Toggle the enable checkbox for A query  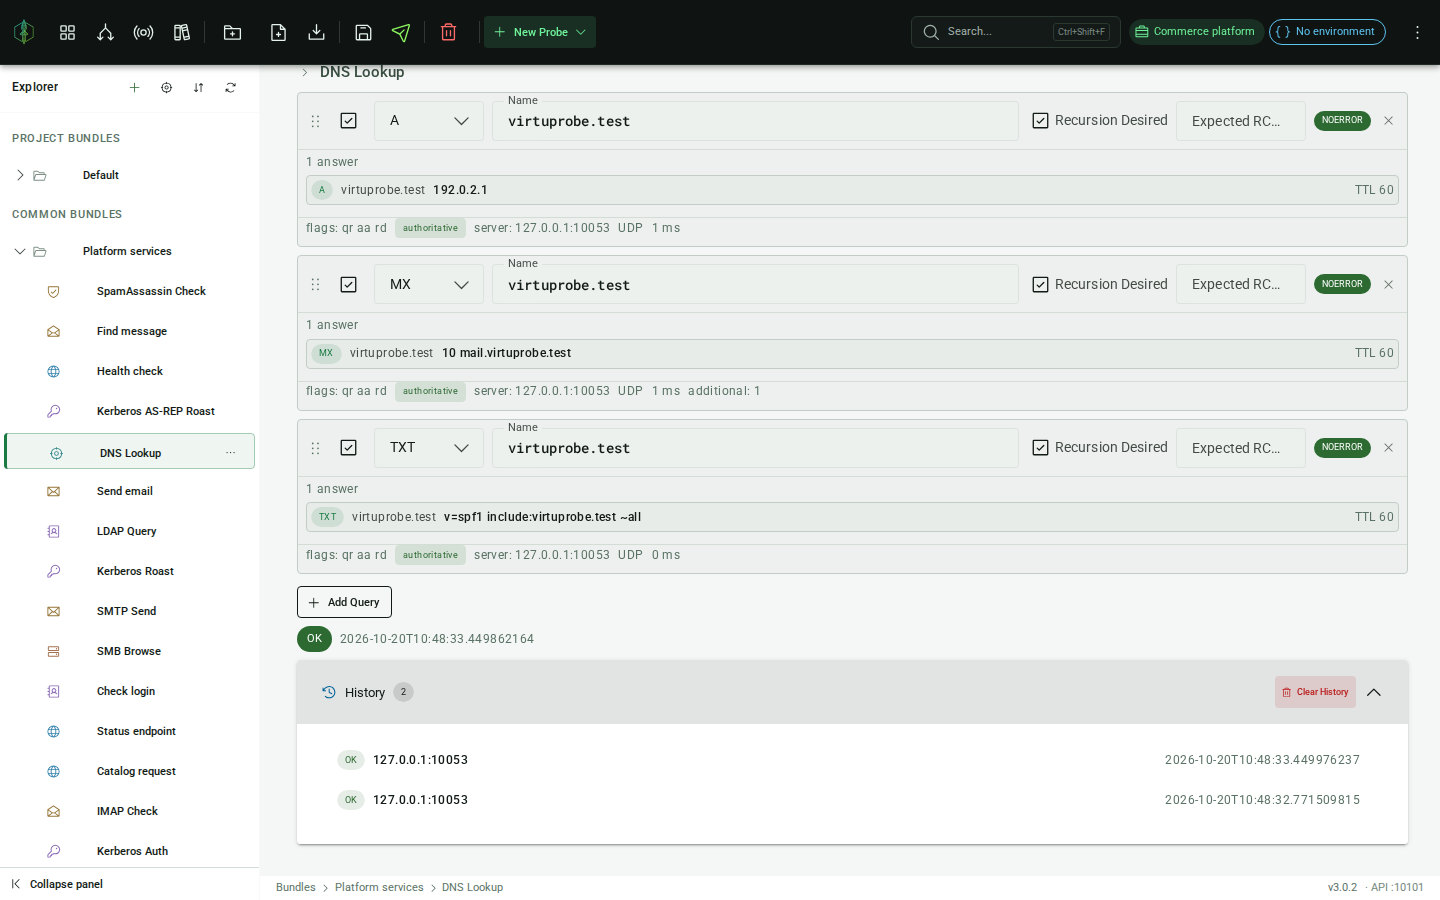click(x=348, y=121)
